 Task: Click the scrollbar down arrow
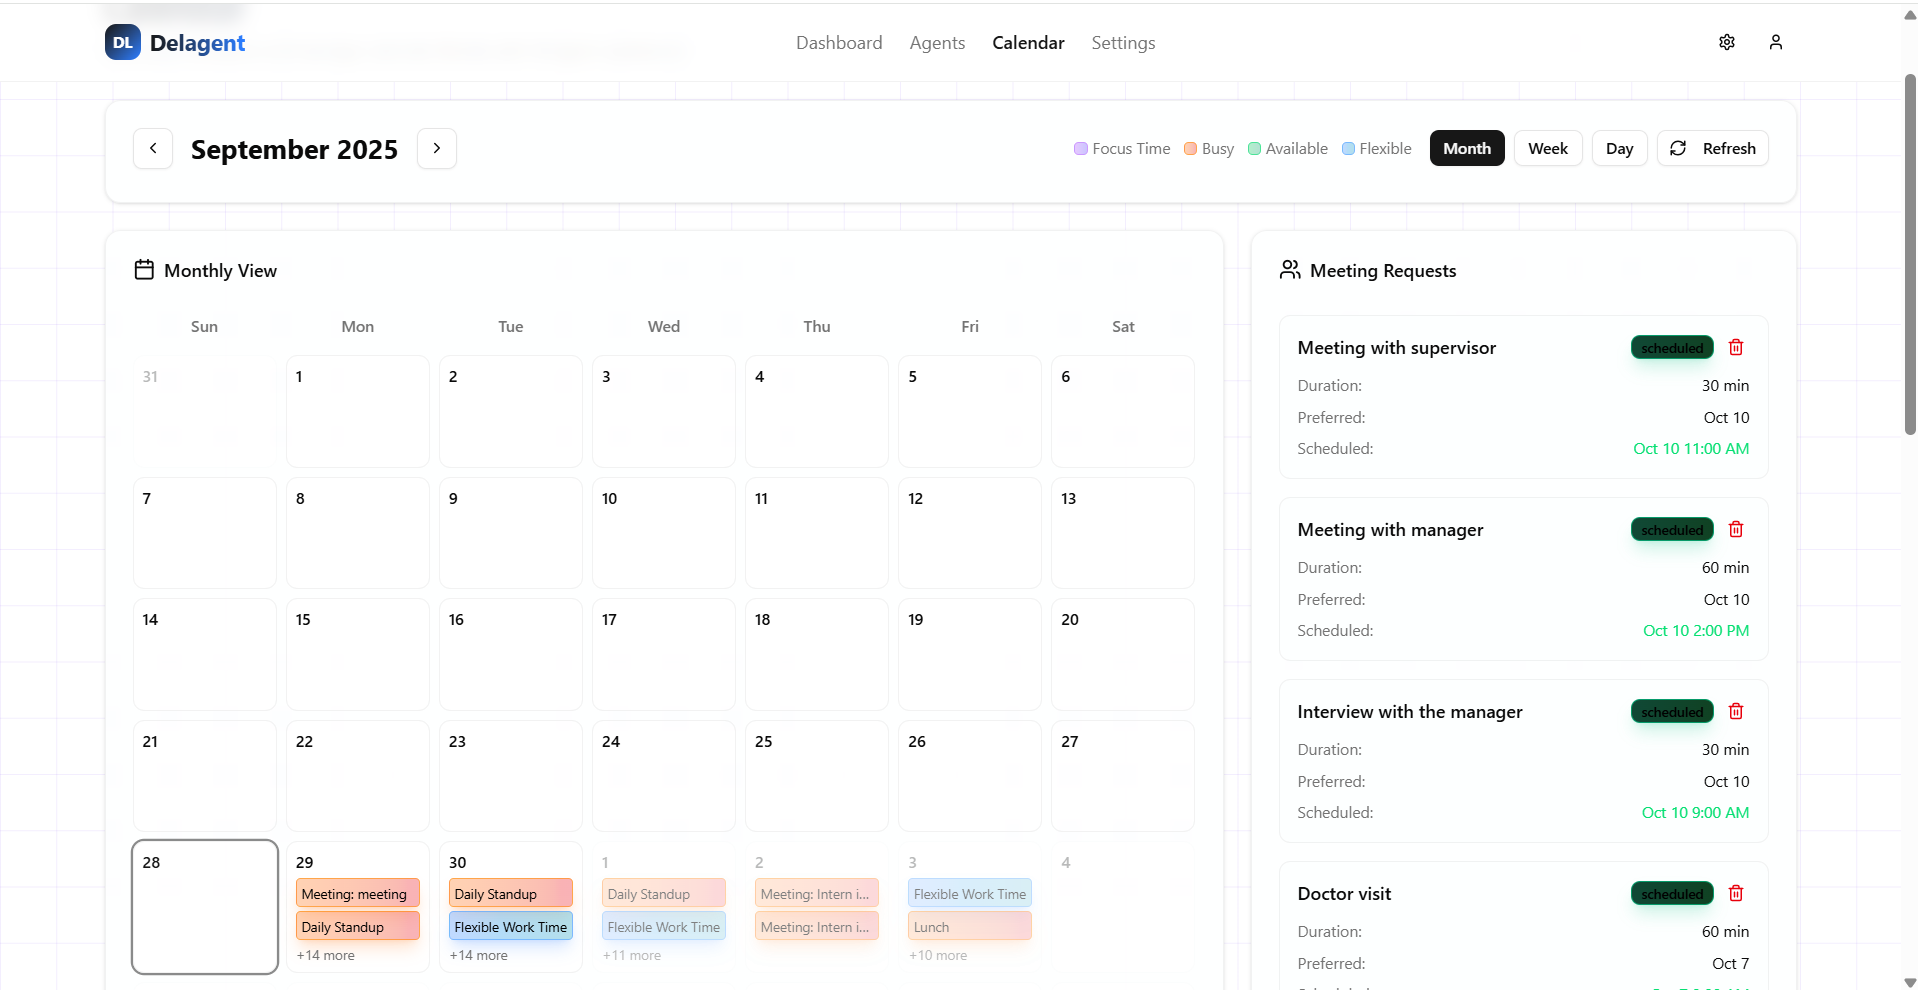(x=1910, y=982)
